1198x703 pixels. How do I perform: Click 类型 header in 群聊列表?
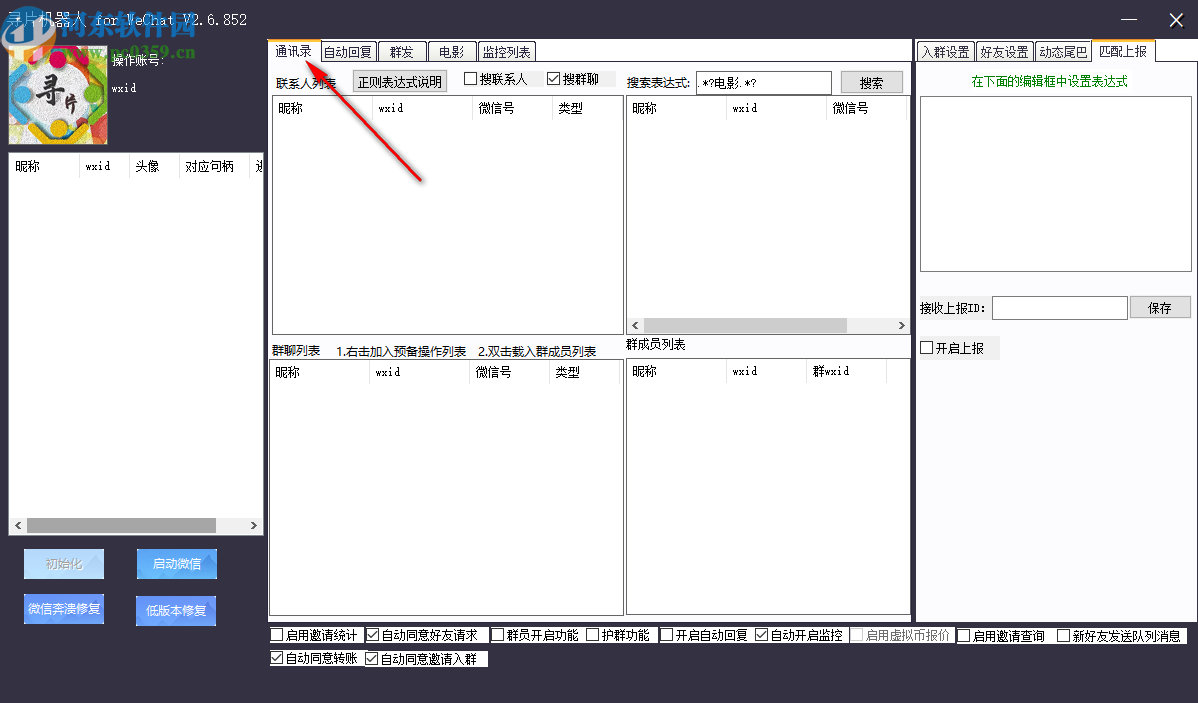point(583,372)
